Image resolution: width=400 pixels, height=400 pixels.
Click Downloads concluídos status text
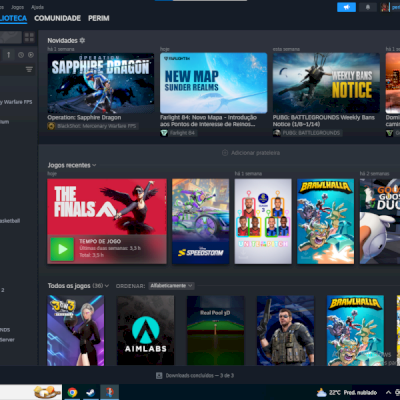pyautogui.click(x=200, y=375)
